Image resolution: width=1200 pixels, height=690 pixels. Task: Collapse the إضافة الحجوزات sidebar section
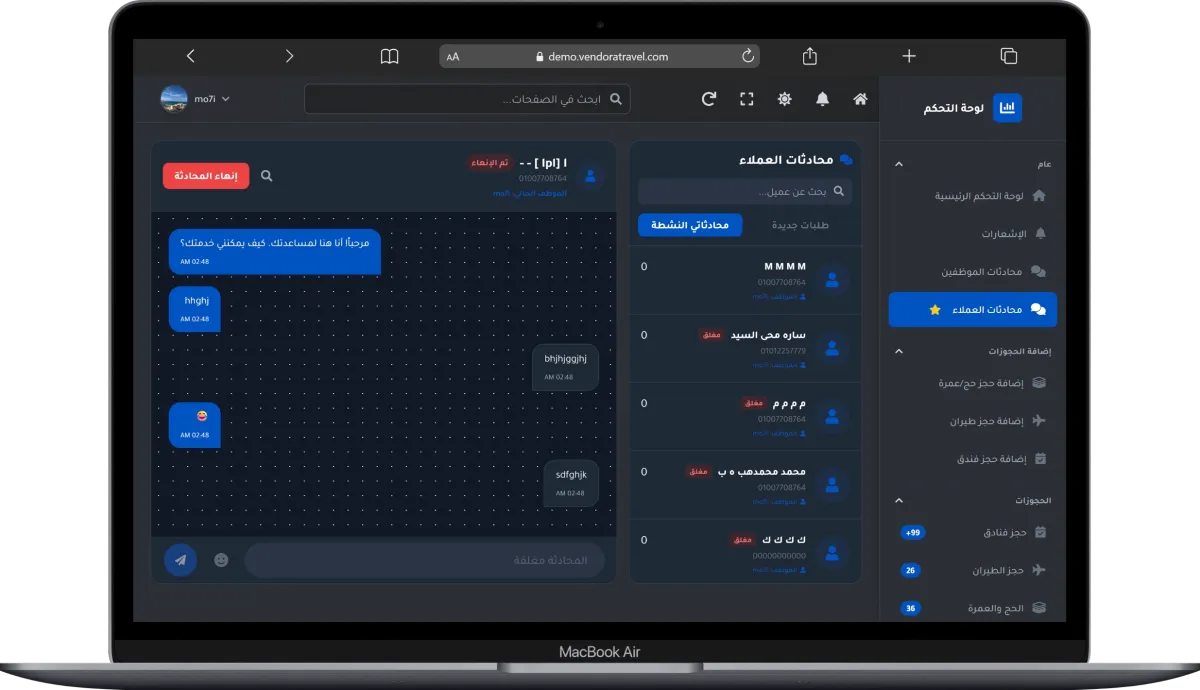(898, 351)
